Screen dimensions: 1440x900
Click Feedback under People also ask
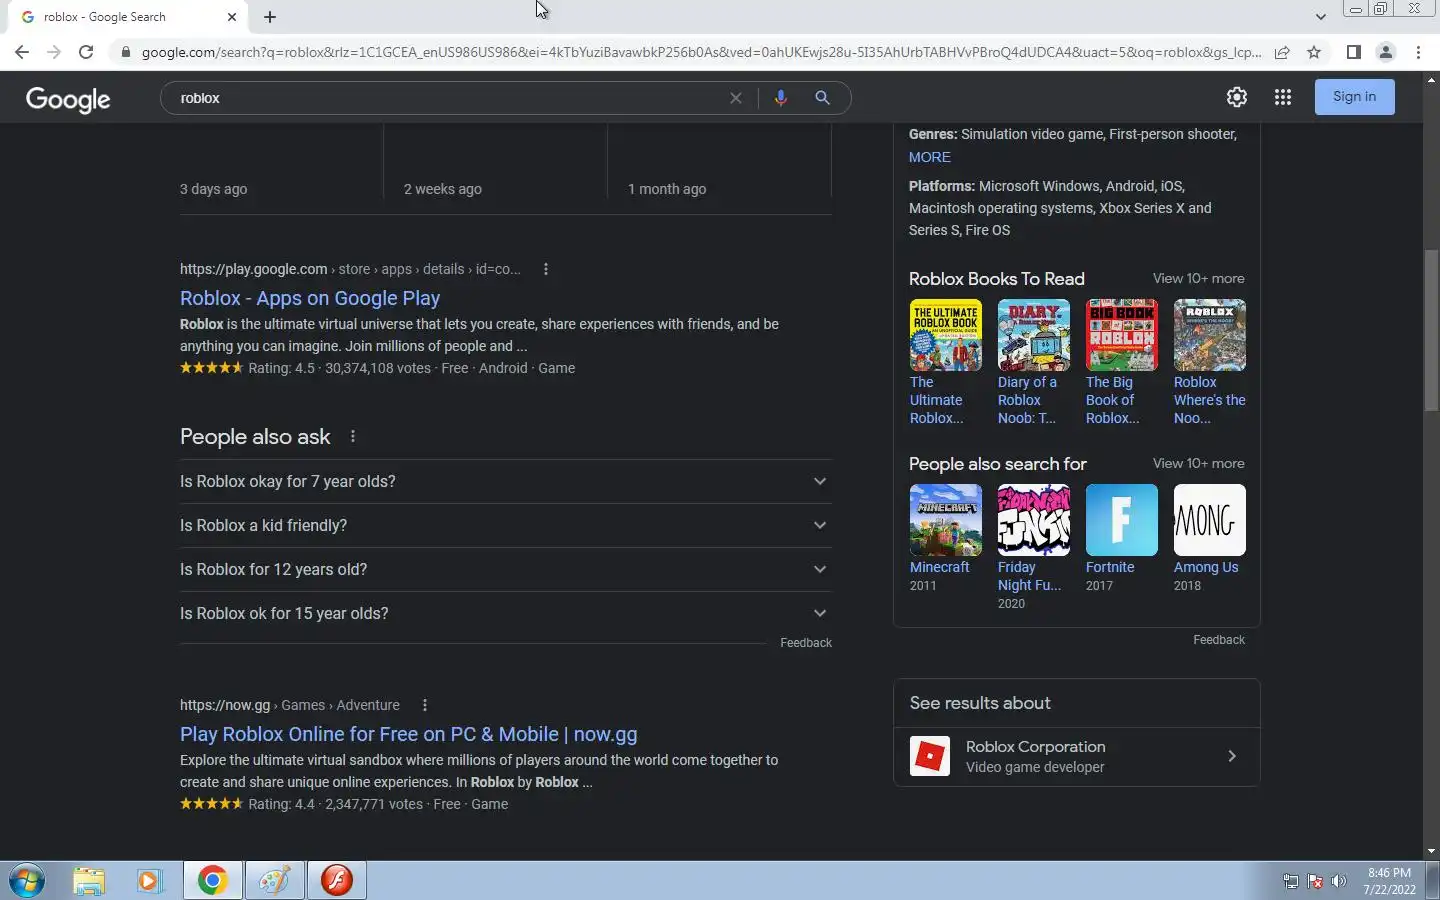(806, 643)
